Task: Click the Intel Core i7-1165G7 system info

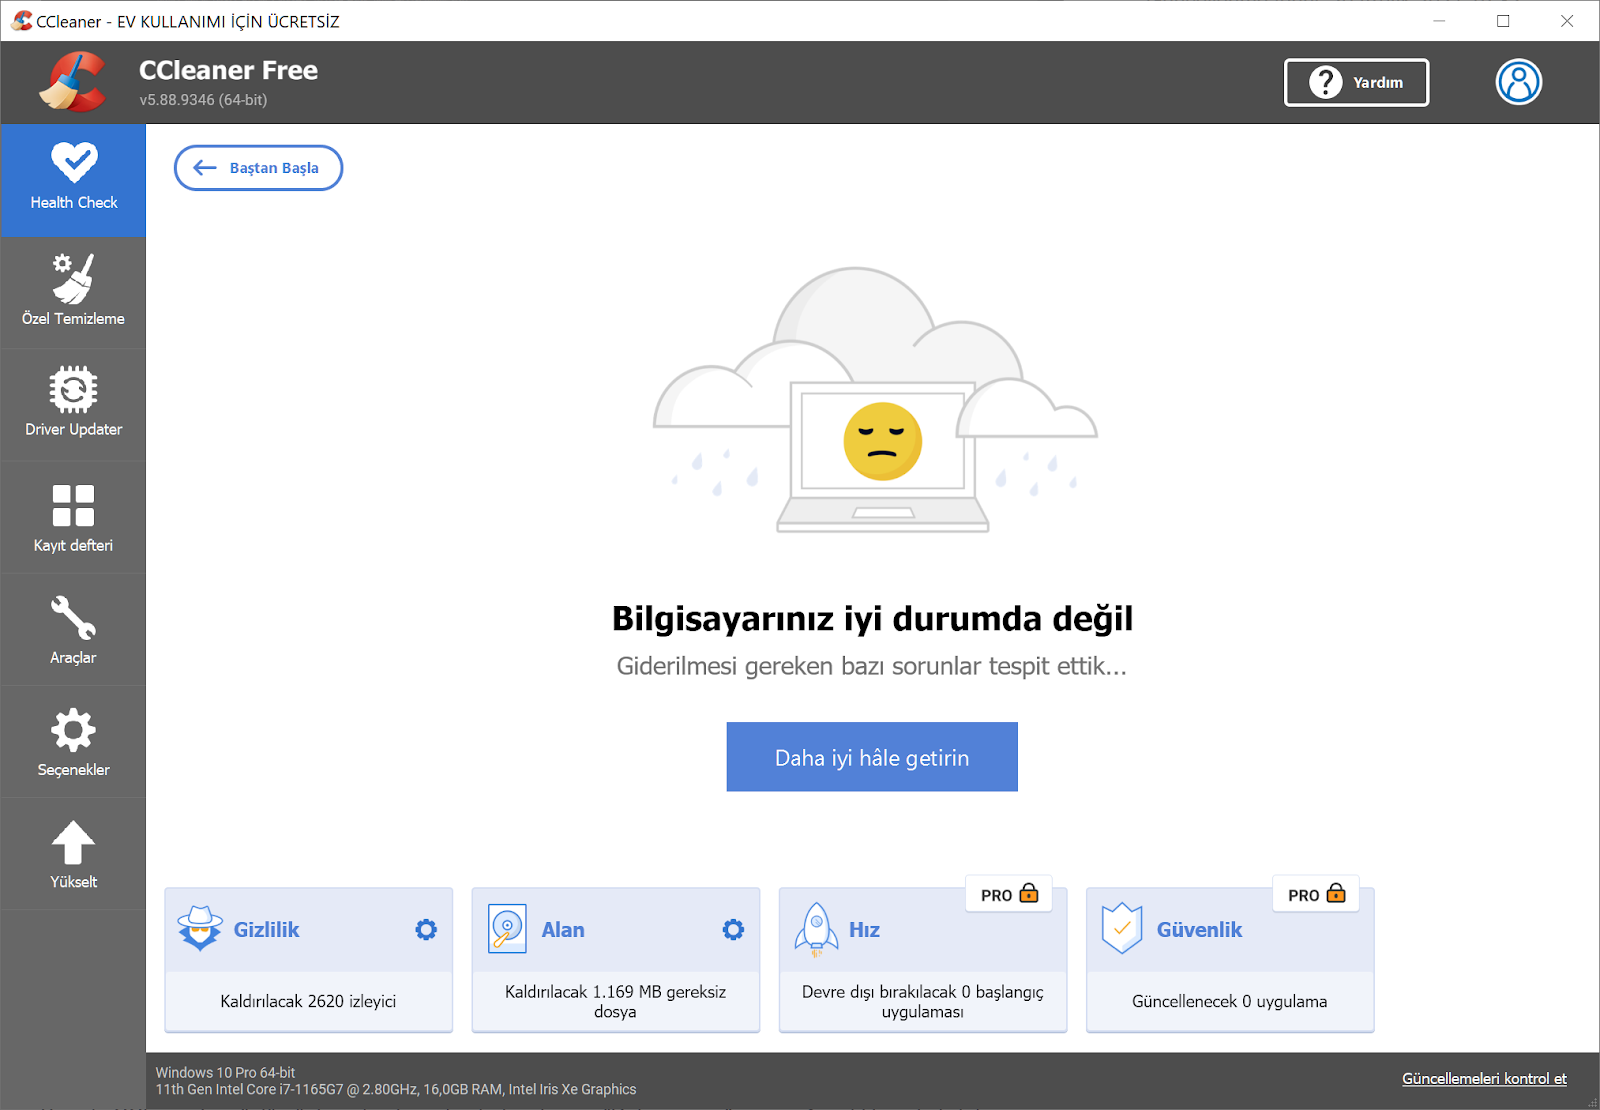Action: tap(395, 1089)
